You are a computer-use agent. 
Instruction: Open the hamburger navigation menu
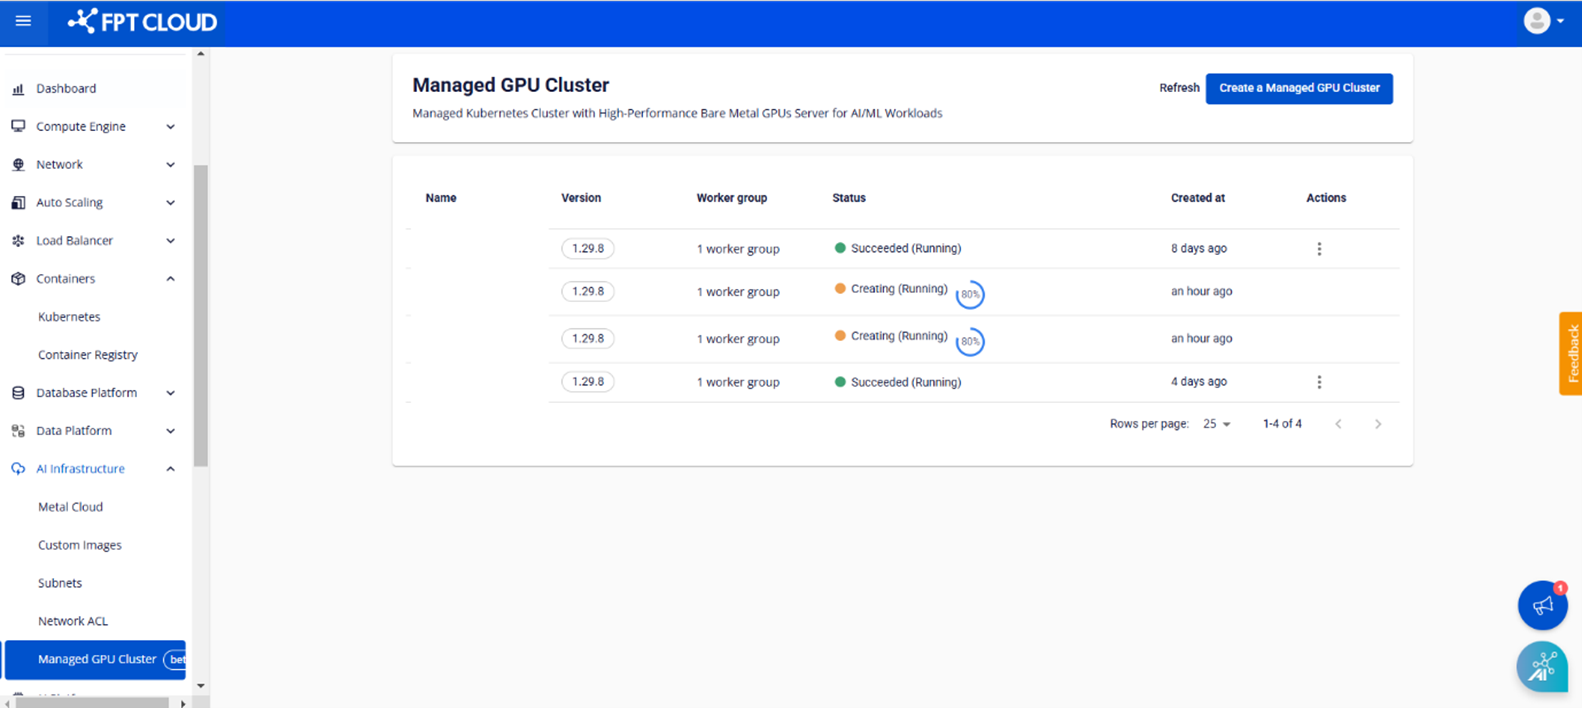tap(23, 21)
